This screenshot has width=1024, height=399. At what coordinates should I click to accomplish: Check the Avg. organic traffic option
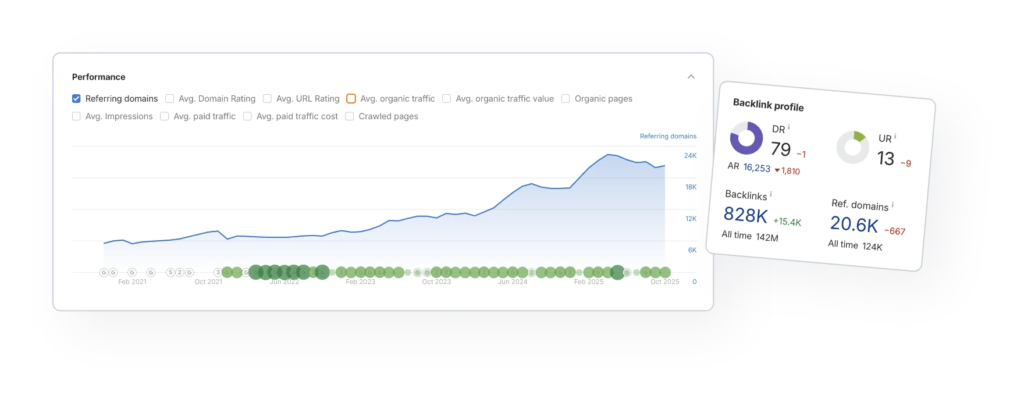[x=351, y=99]
